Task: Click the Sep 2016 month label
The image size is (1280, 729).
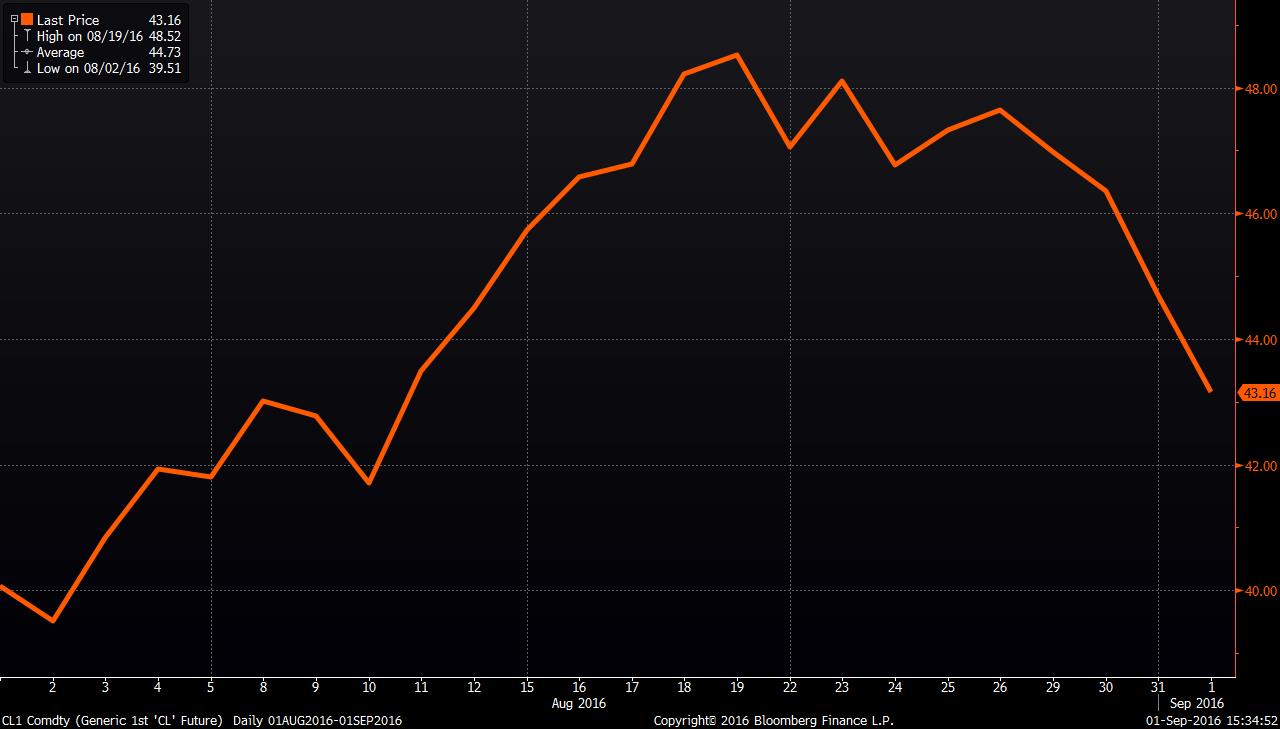Action: tap(1196, 703)
